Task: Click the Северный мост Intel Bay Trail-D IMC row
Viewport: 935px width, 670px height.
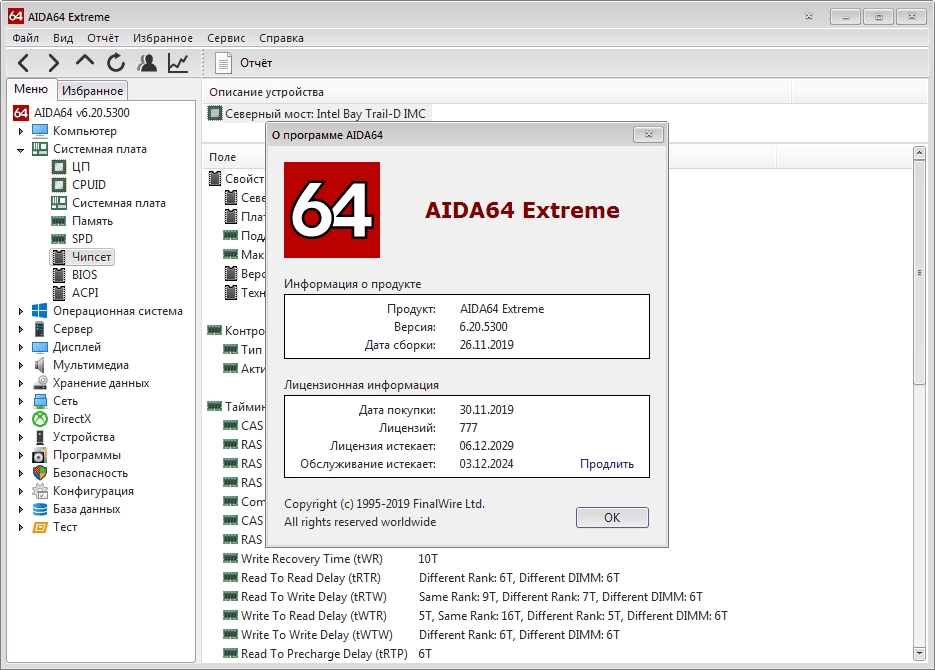Action: [x=318, y=113]
